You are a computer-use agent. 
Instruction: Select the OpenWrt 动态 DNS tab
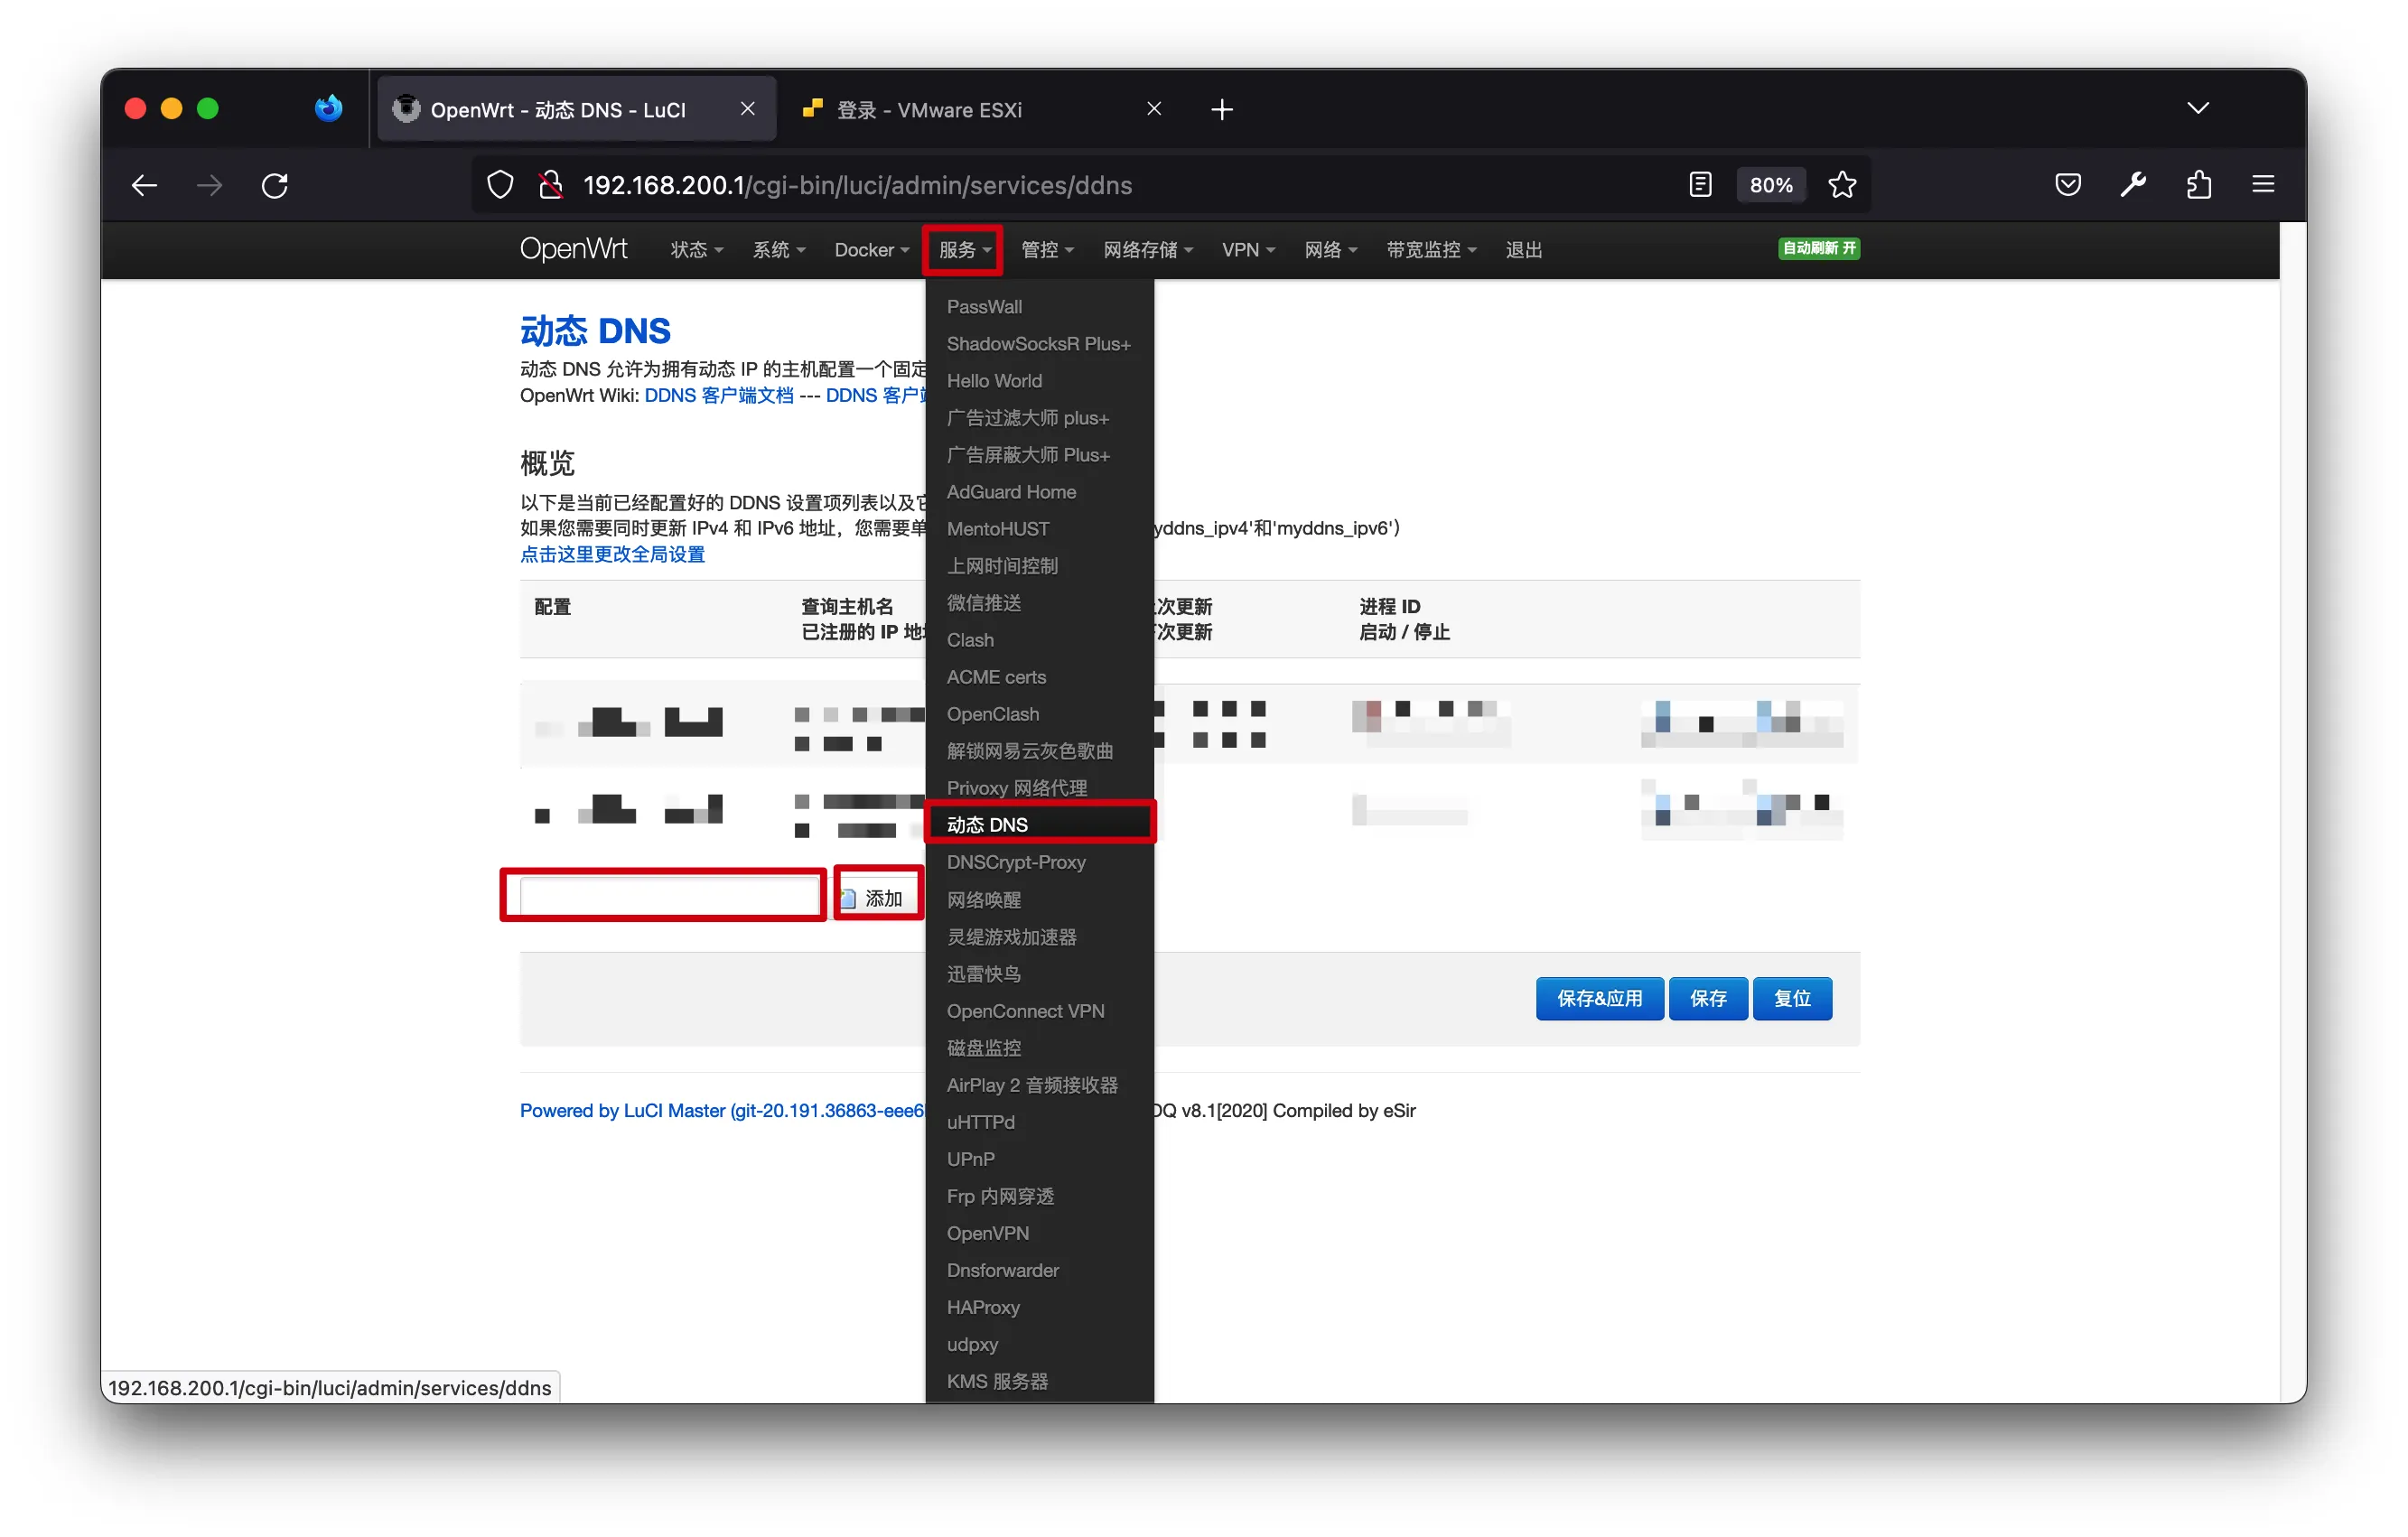577,109
